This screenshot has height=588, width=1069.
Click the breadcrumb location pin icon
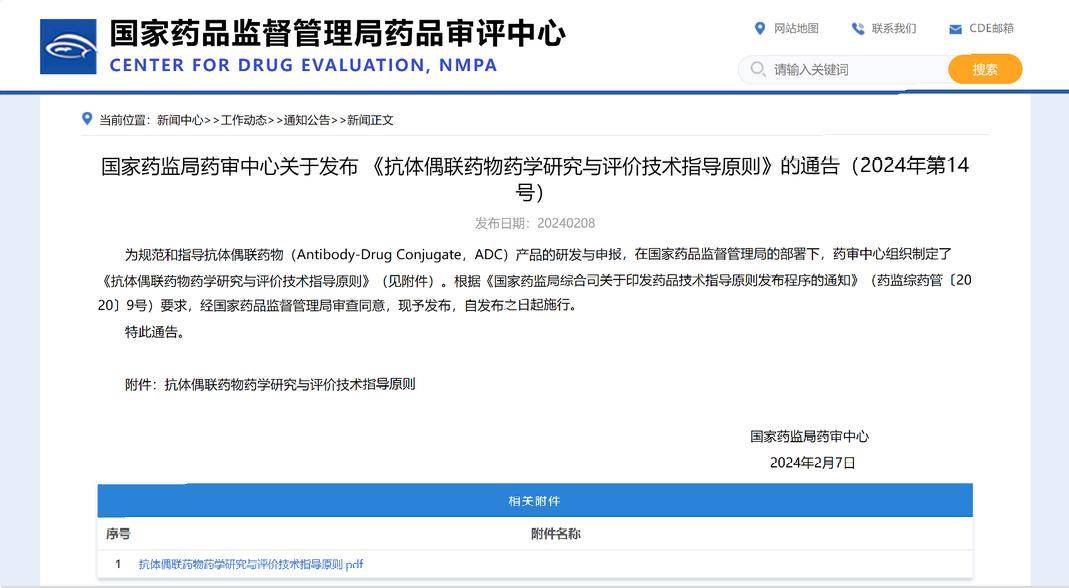(x=87, y=119)
